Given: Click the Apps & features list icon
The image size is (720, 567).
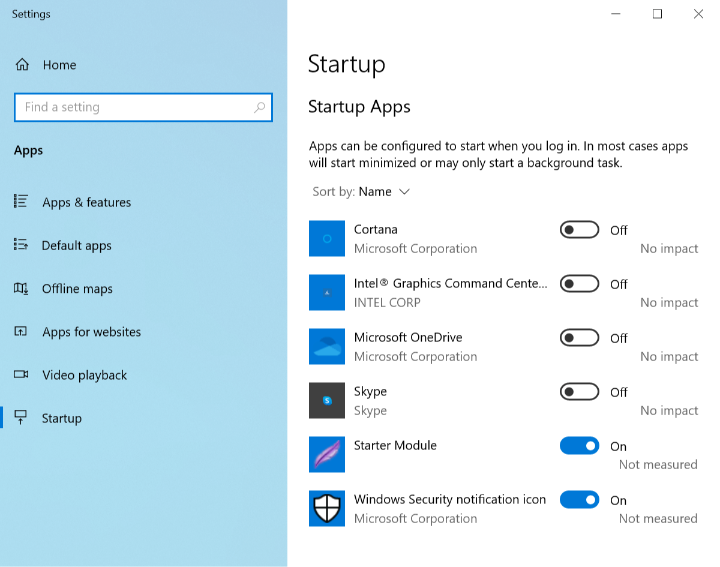Looking at the screenshot, I should point(21,201).
